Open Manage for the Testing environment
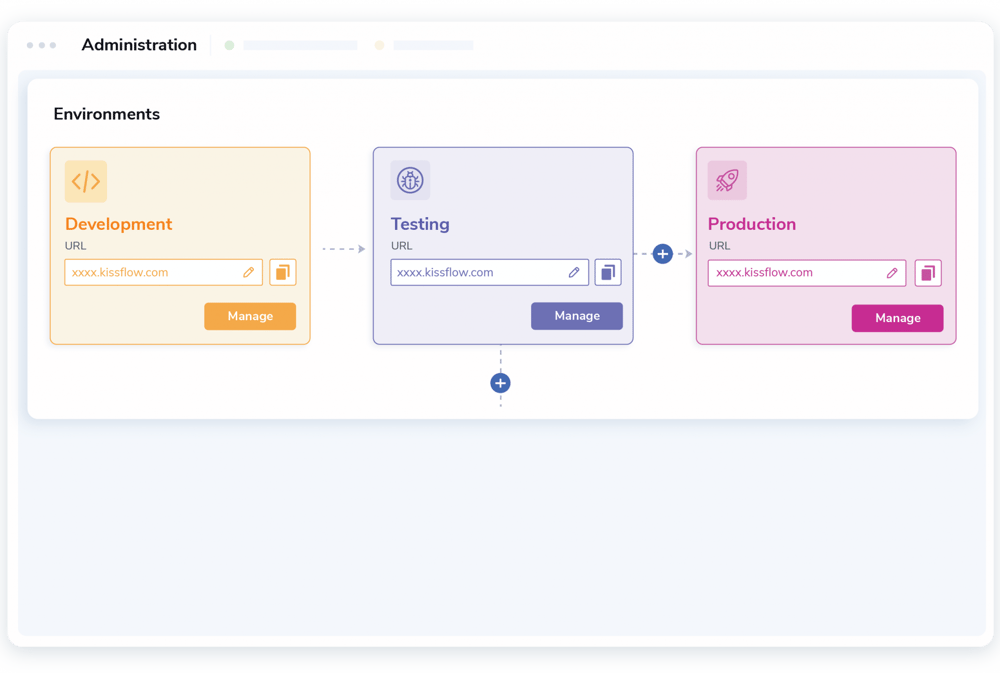1000x673 pixels. 577,315
